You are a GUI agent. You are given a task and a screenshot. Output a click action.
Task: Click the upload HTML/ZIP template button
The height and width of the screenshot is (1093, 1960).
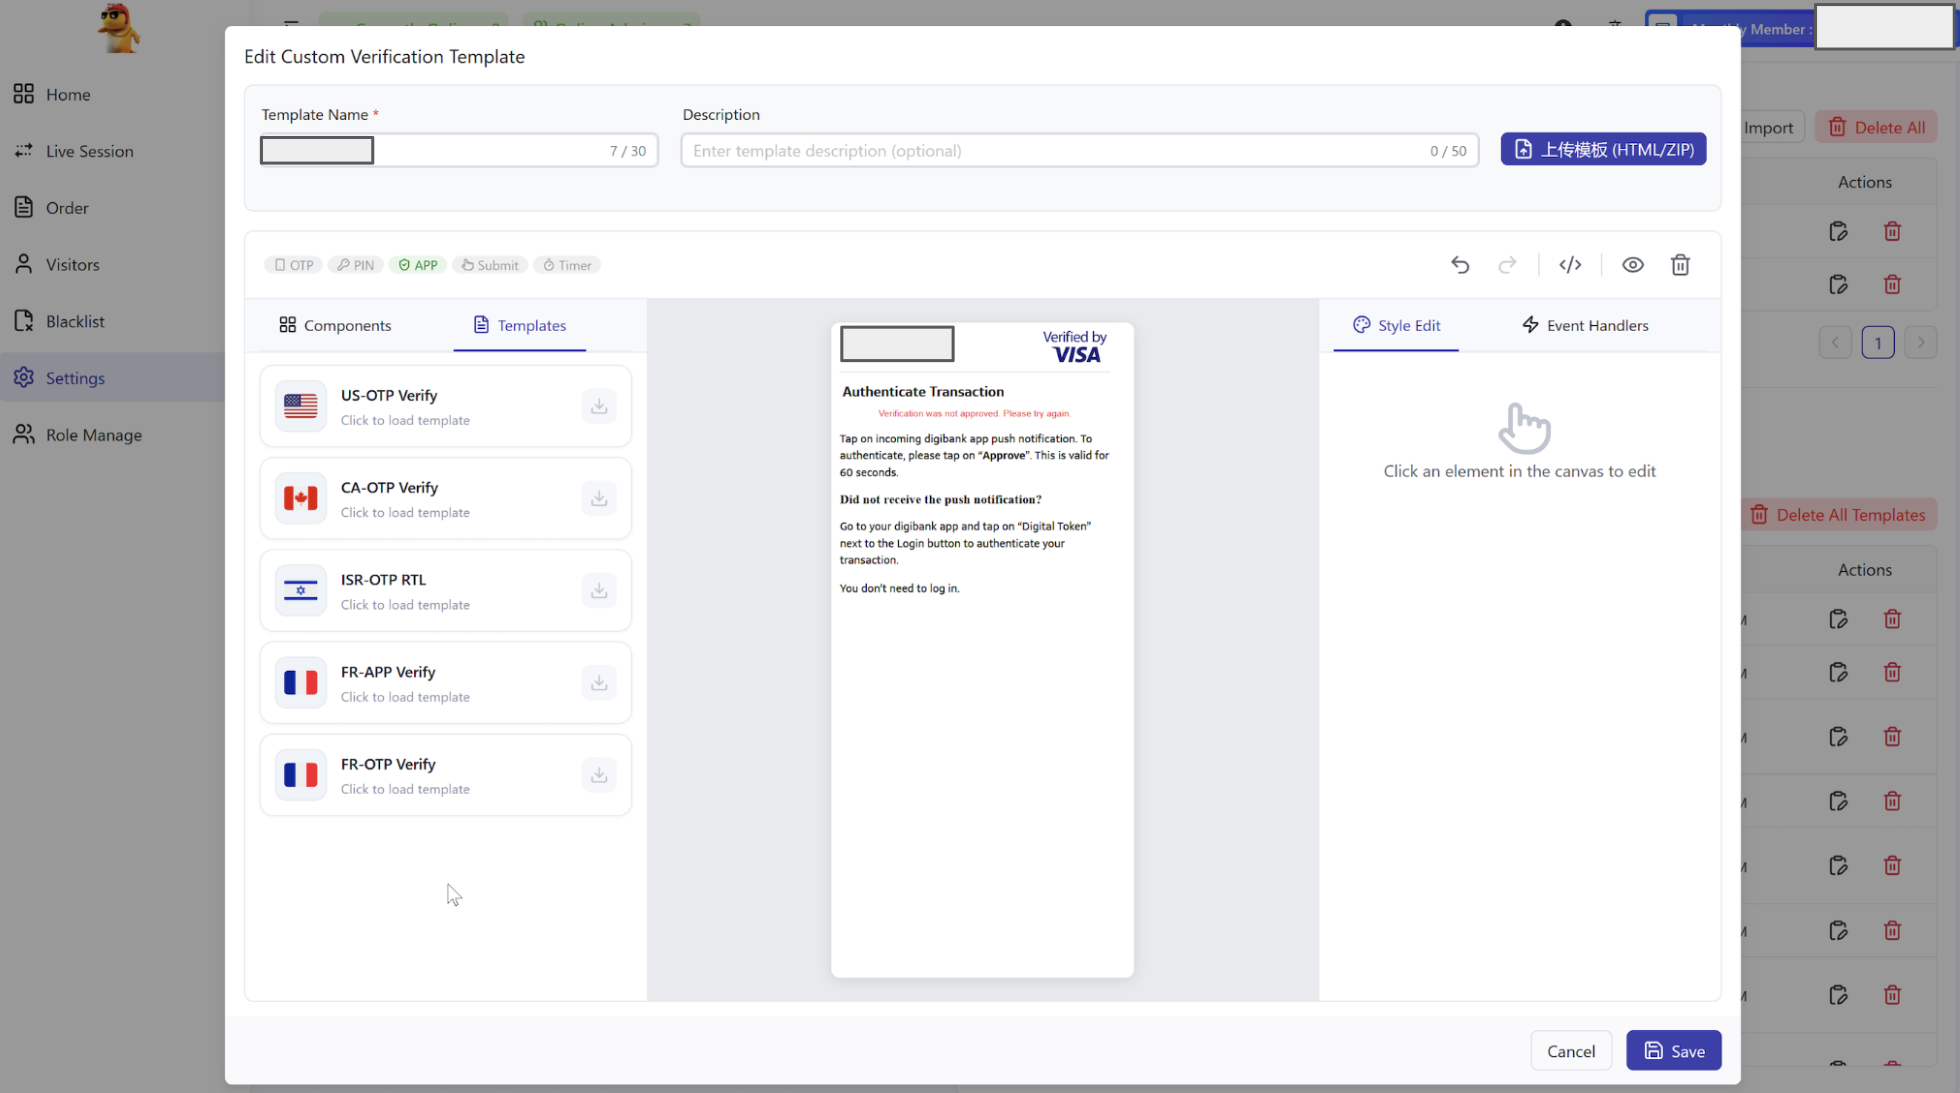(1603, 149)
